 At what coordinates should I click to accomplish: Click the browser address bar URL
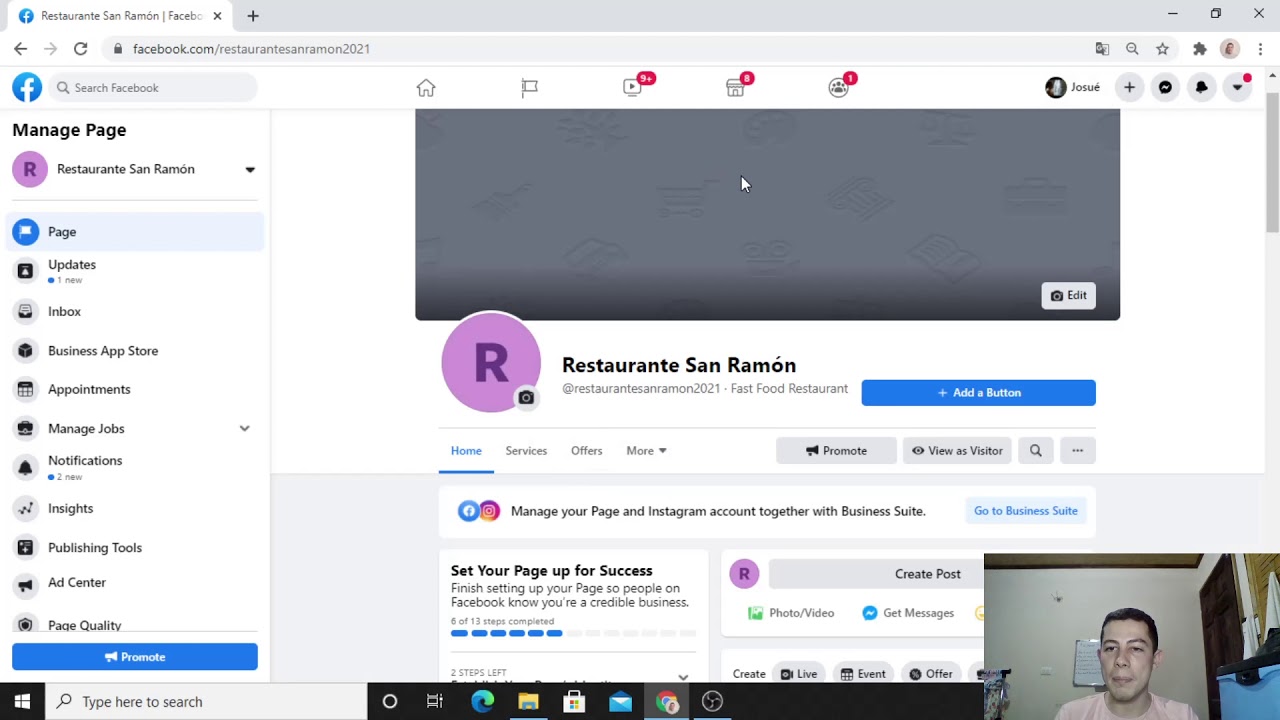coord(251,49)
